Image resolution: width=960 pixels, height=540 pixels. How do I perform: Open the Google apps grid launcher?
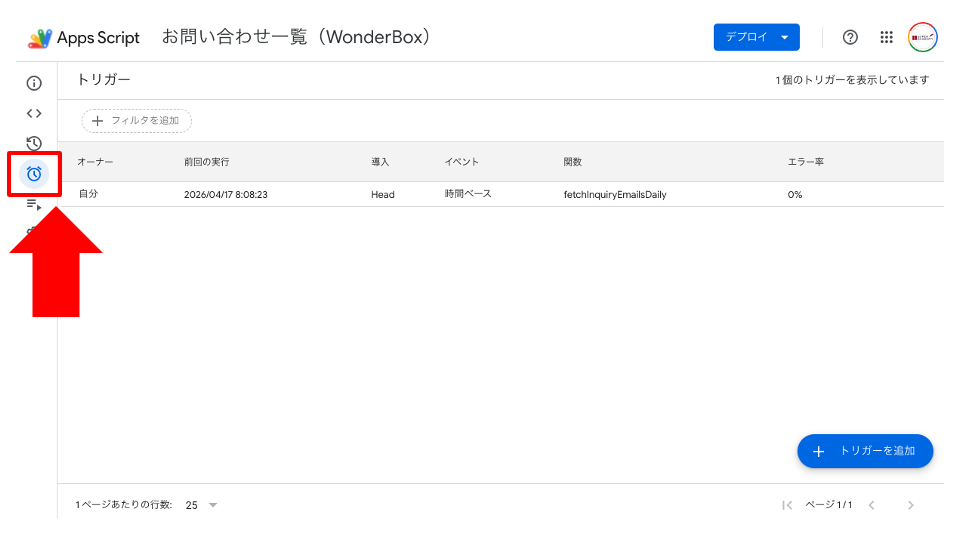tap(887, 37)
